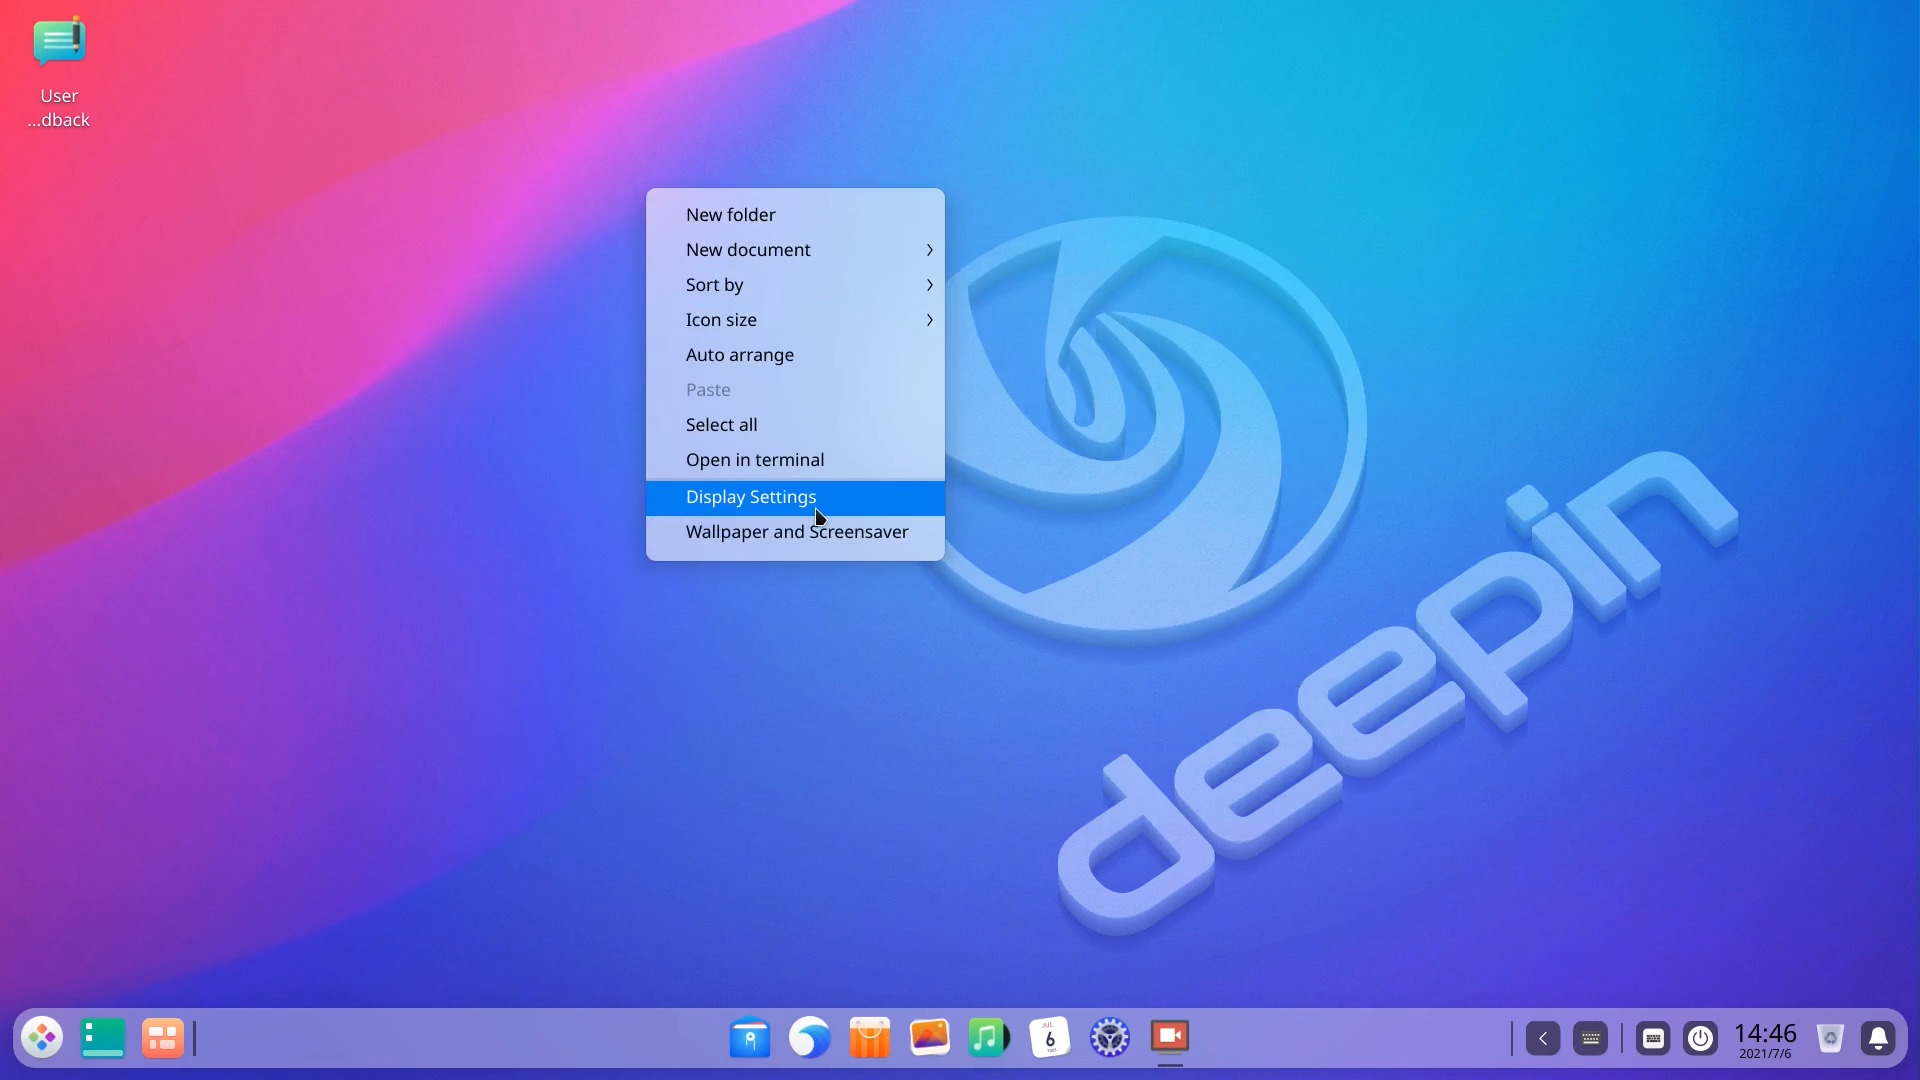Viewport: 1920px width, 1080px height.
Task: Open the Launcher icon on the left dock
Action: [x=42, y=1038]
